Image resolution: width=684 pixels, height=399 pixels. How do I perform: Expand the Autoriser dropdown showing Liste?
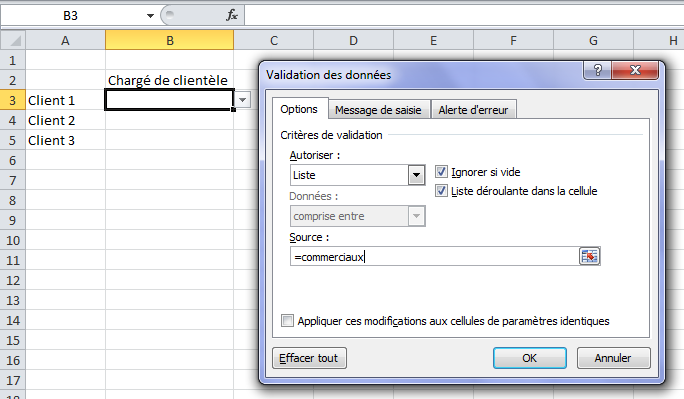(416, 175)
